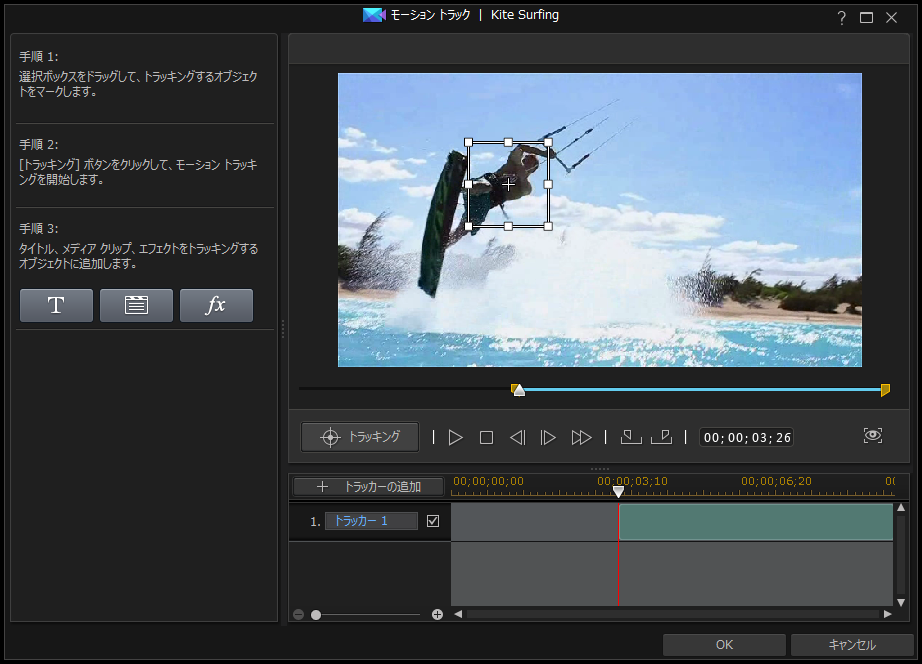
Task: Toggle the eye preview icon
Action: (873, 436)
